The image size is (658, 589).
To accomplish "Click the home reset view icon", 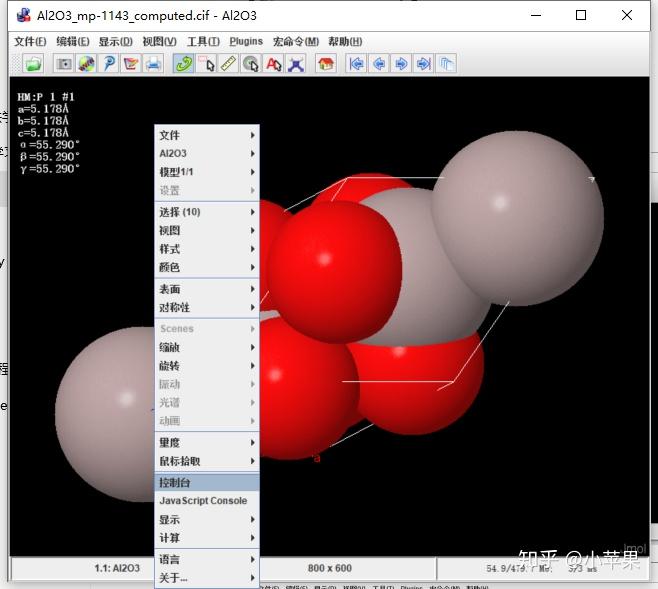I will [x=325, y=63].
